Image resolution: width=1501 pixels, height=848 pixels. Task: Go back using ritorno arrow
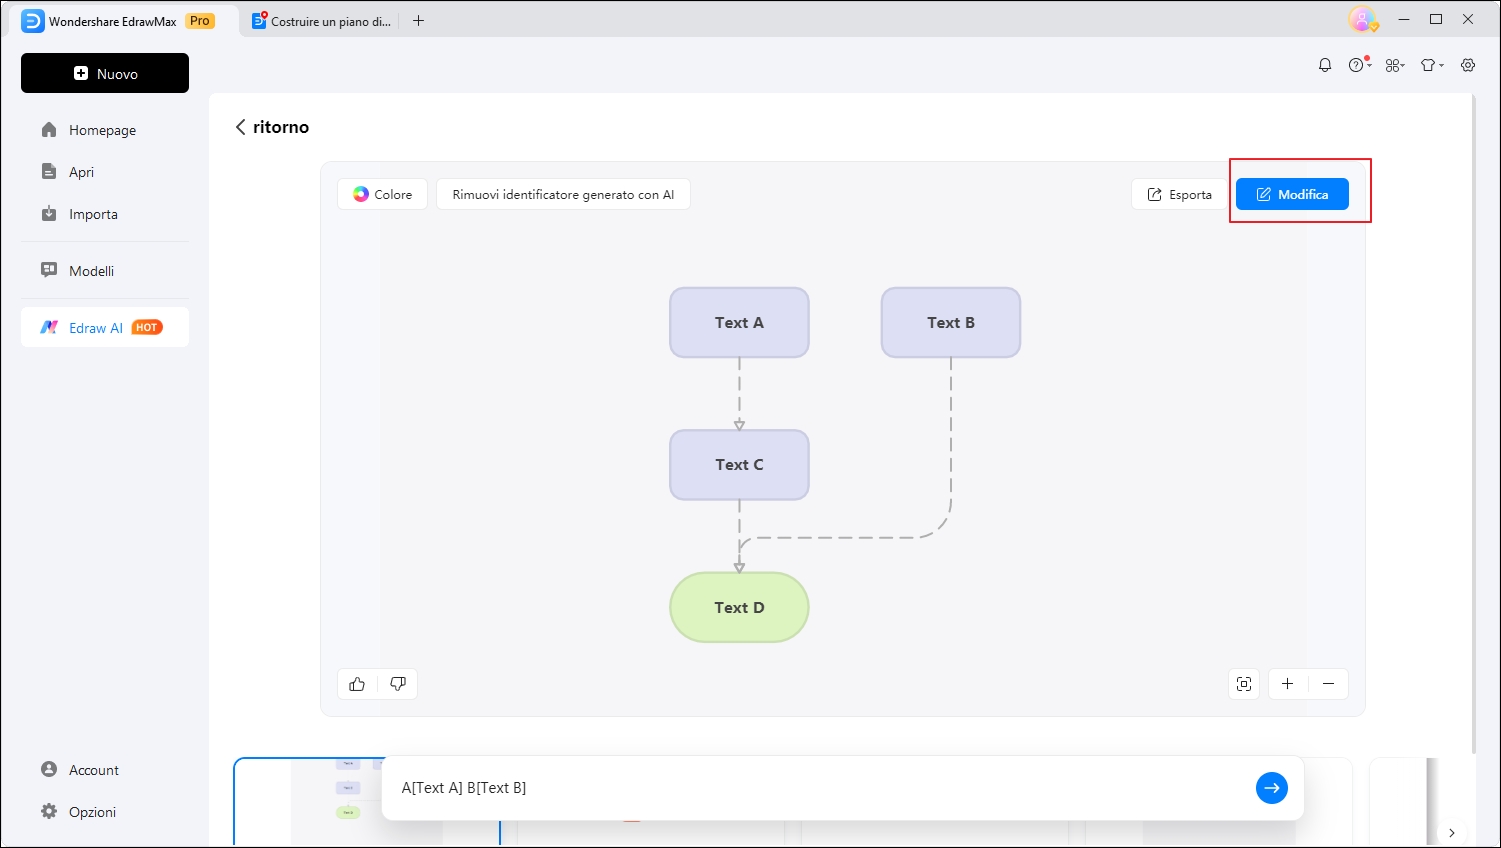pyautogui.click(x=241, y=127)
